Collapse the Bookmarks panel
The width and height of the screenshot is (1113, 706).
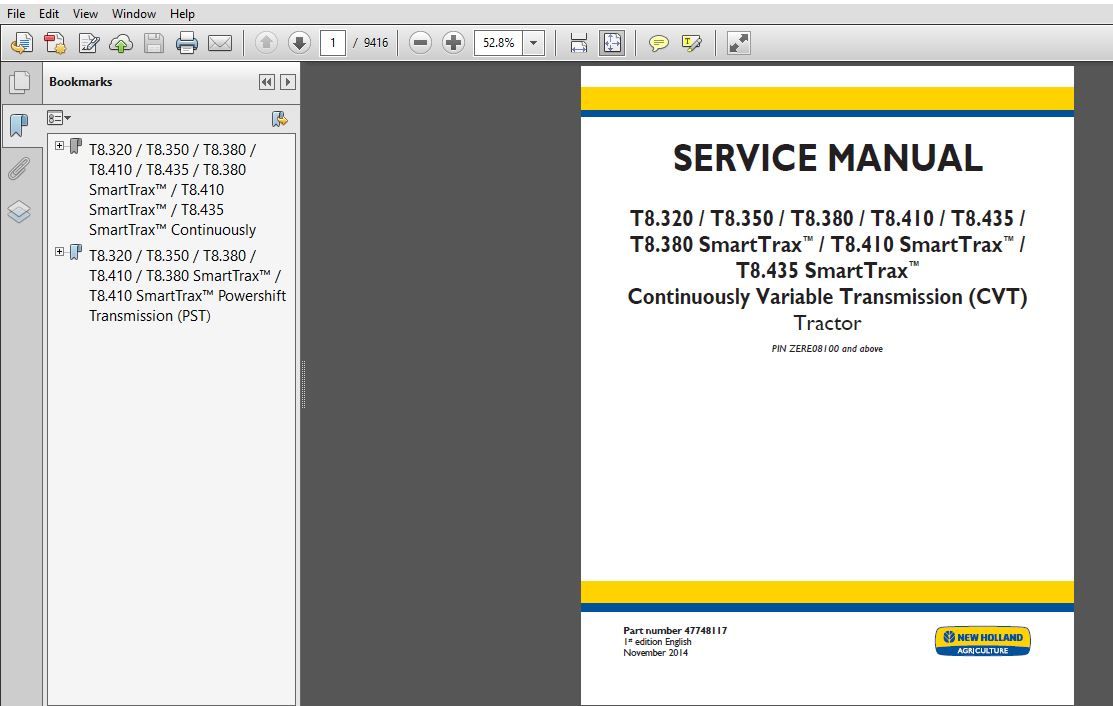pyautogui.click(x=265, y=82)
